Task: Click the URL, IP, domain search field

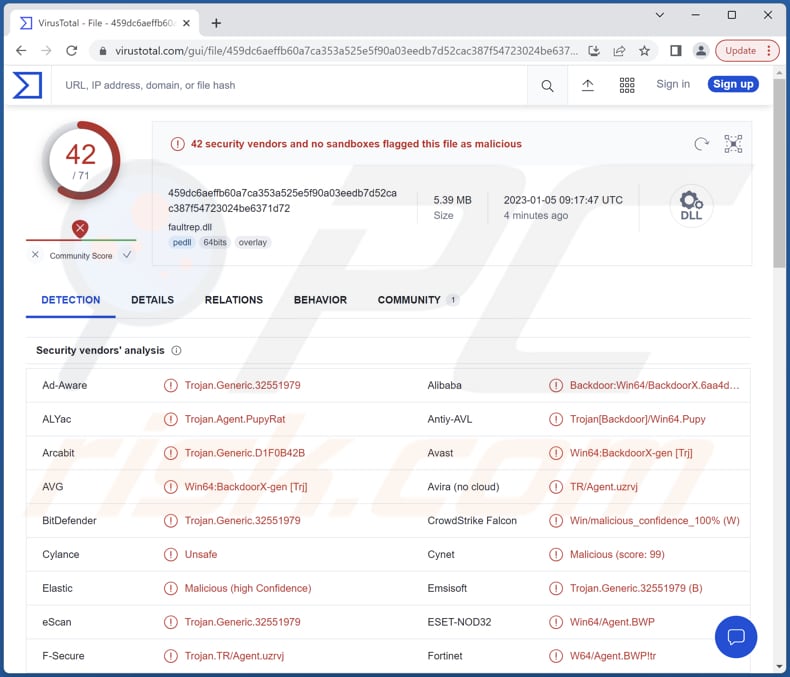Action: coord(290,86)
